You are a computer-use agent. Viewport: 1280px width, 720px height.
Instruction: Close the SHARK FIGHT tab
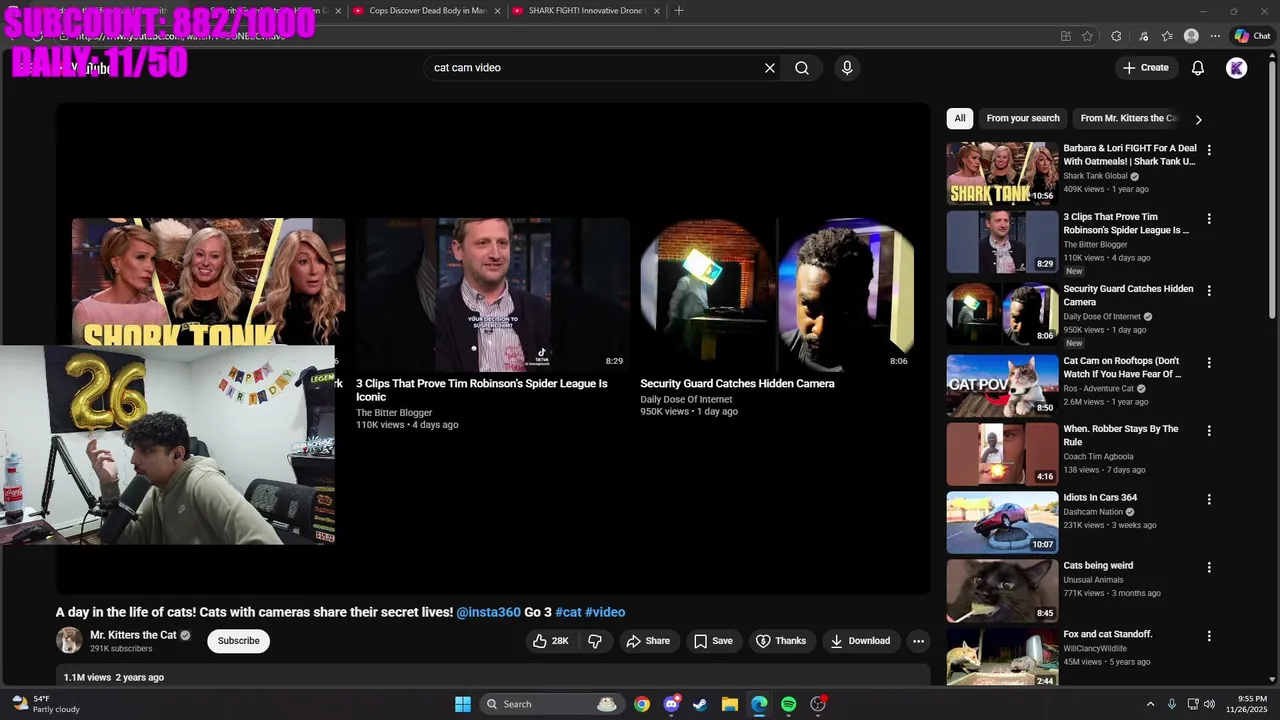[659, 11]
